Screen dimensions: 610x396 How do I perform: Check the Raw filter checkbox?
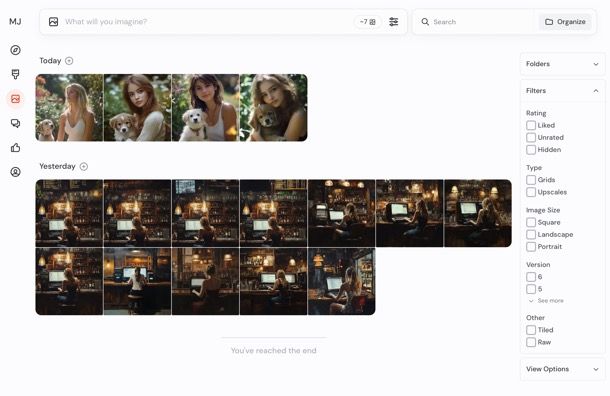(x=531, y=342)
